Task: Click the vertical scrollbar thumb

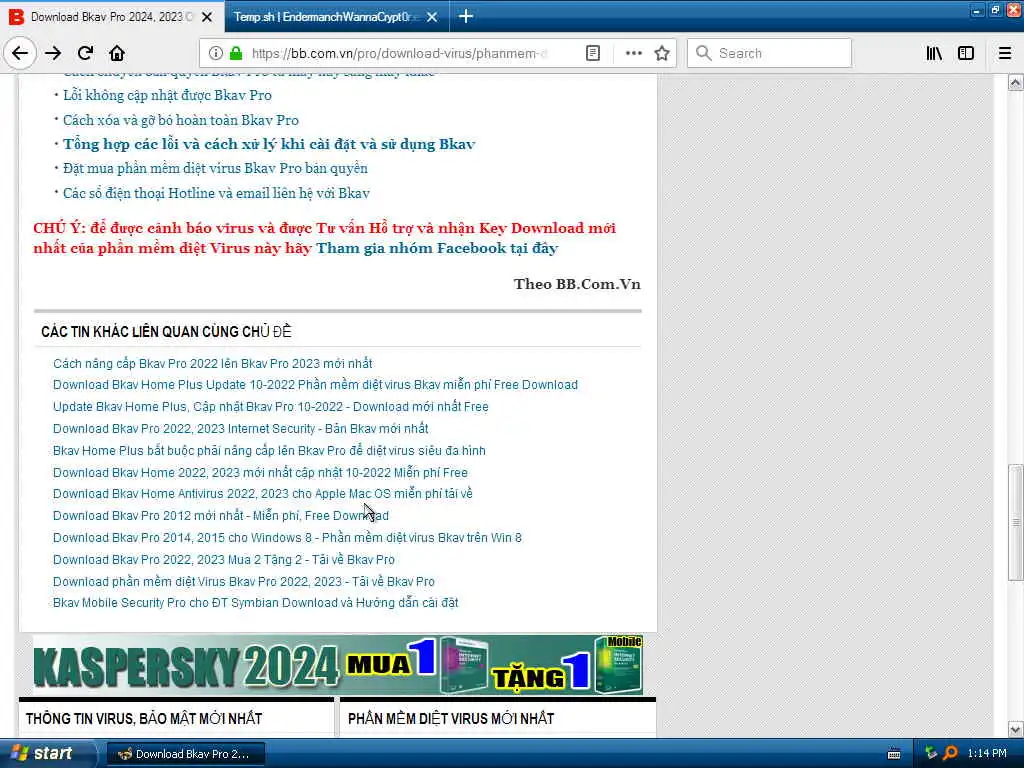Action: pyautogui.click(x=1015, y=522)
